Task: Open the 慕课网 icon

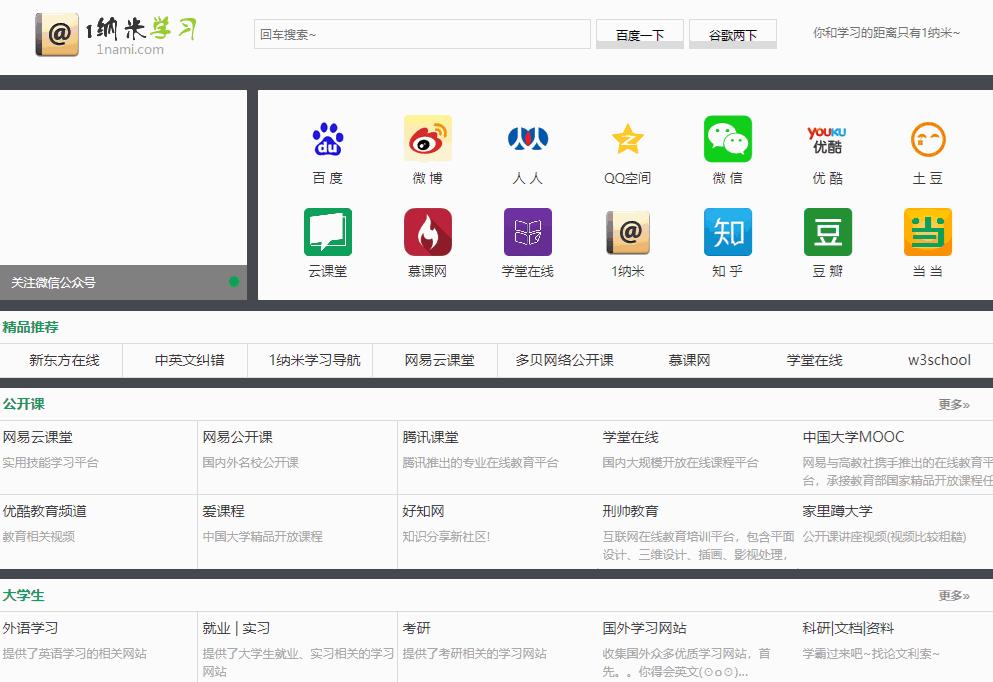Action: tap(428, 232)
